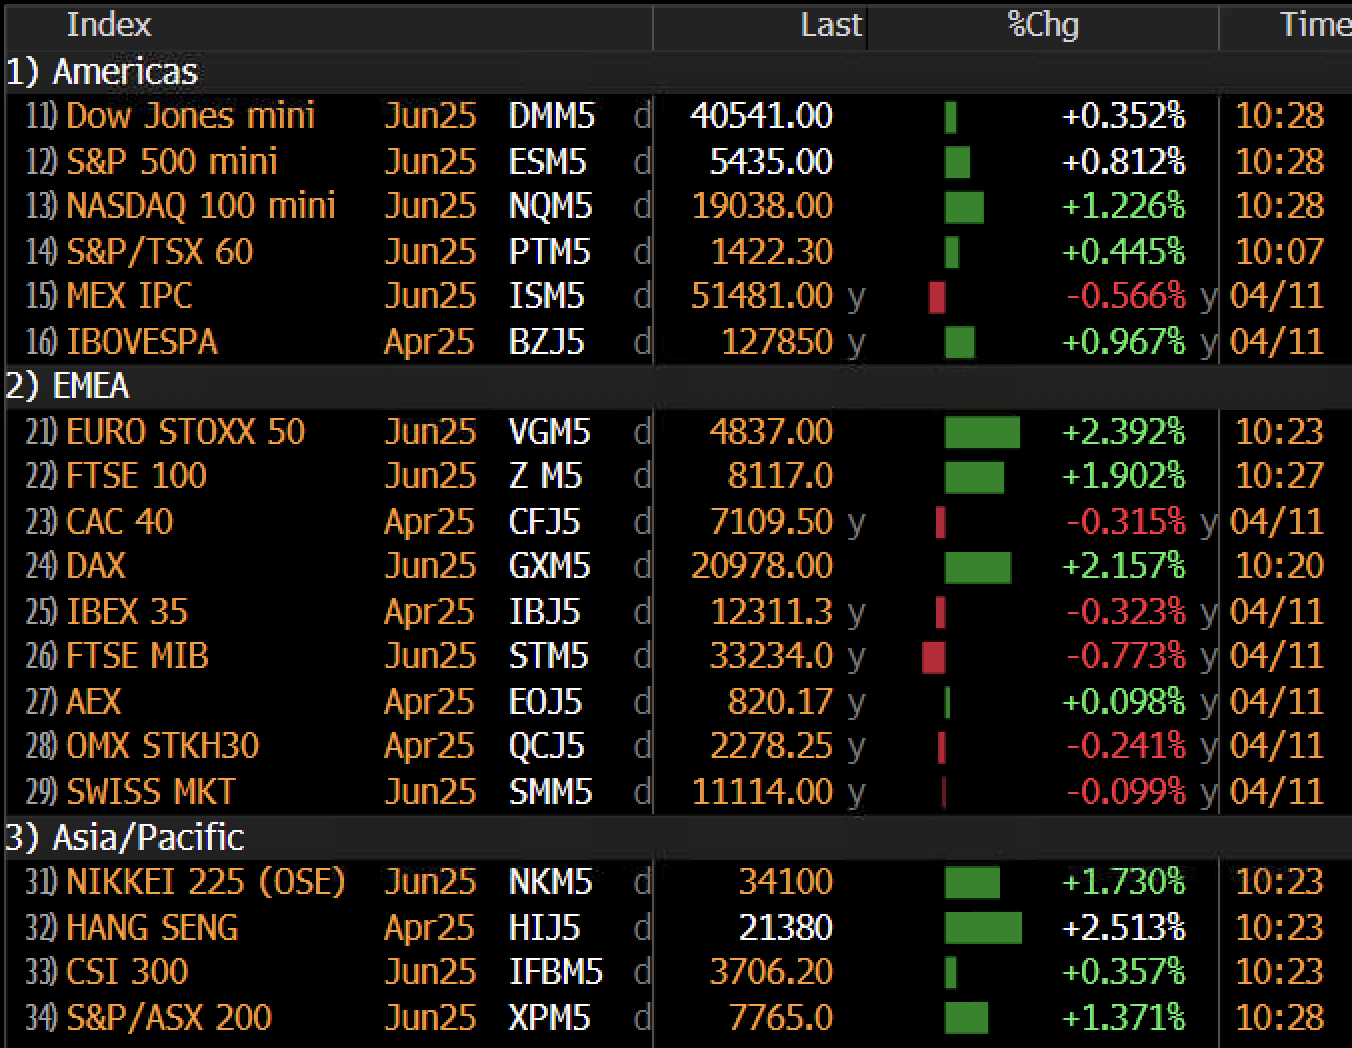Click the +2.513% HANG SENG change

[1123, 927]
